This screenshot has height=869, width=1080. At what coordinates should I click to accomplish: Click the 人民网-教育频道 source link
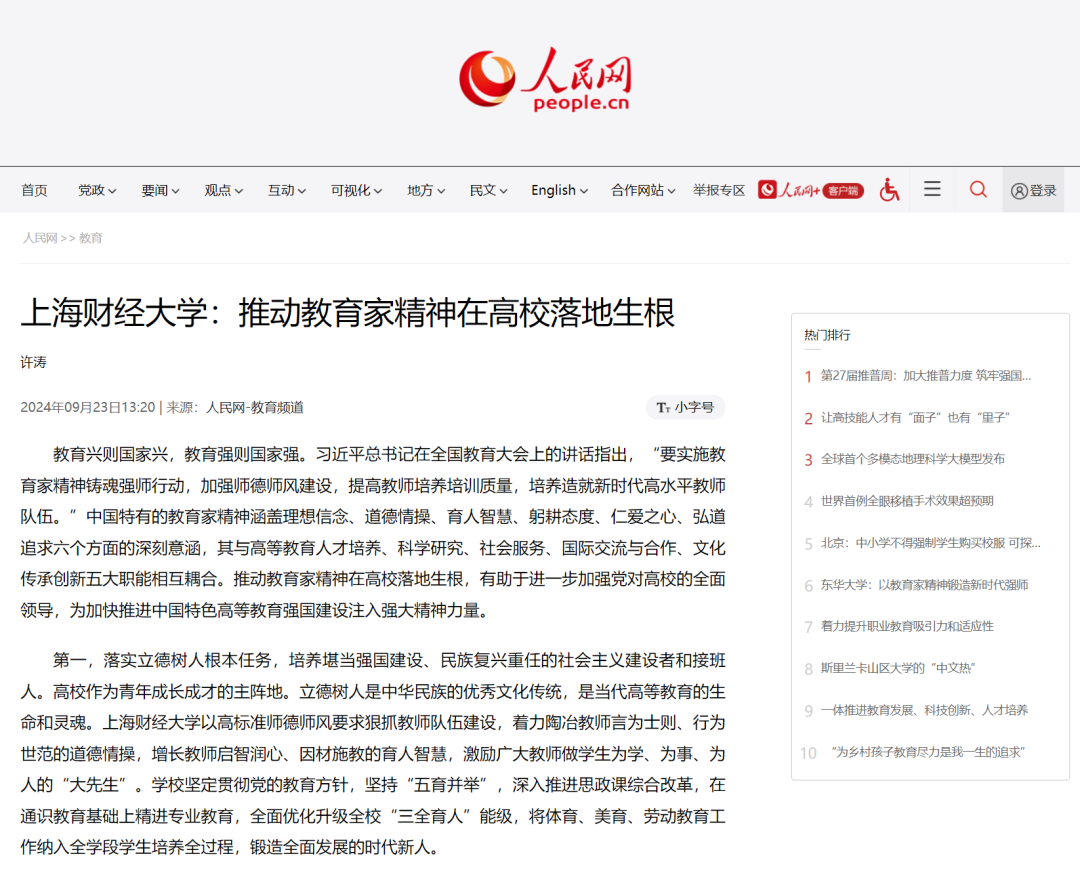[x=255, y=407]
